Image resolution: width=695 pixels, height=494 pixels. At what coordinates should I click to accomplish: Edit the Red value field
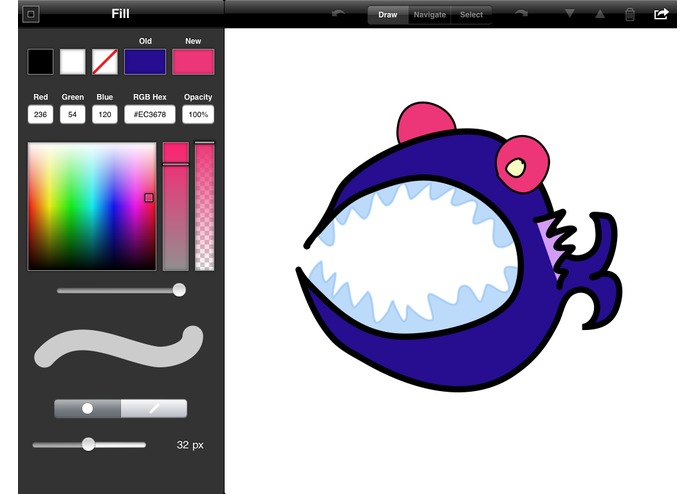click(x=40, y=114)
